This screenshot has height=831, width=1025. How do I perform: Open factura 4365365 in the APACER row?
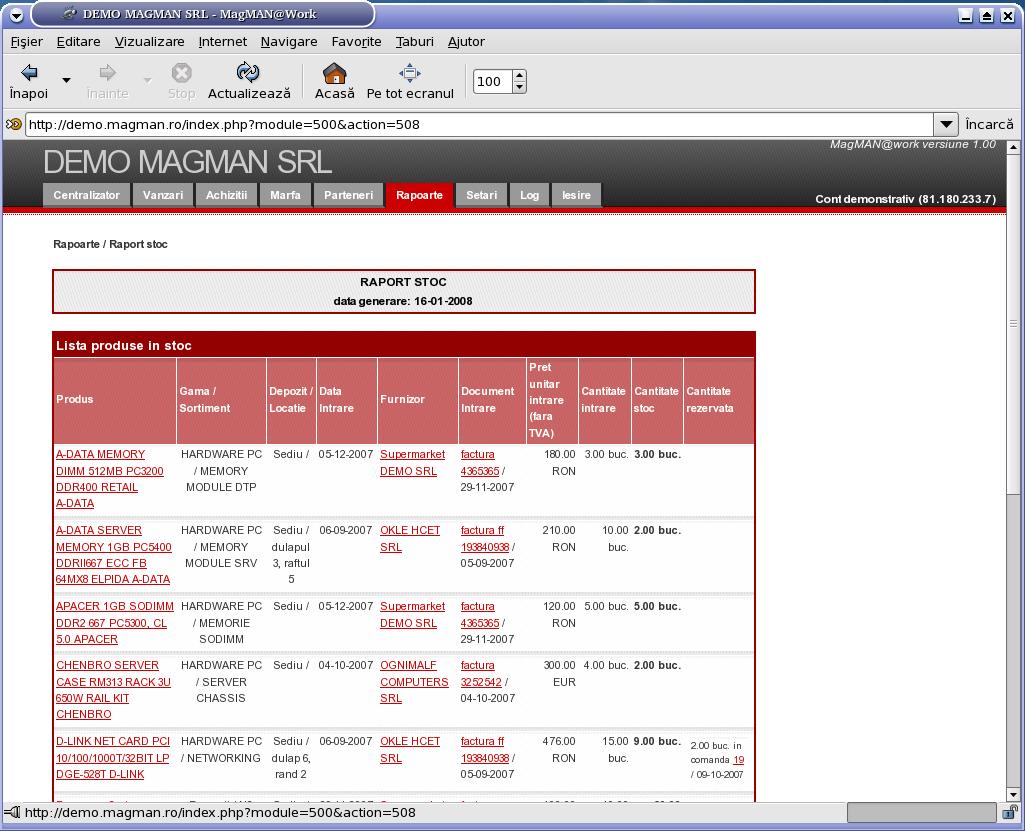tap(480, 615)
